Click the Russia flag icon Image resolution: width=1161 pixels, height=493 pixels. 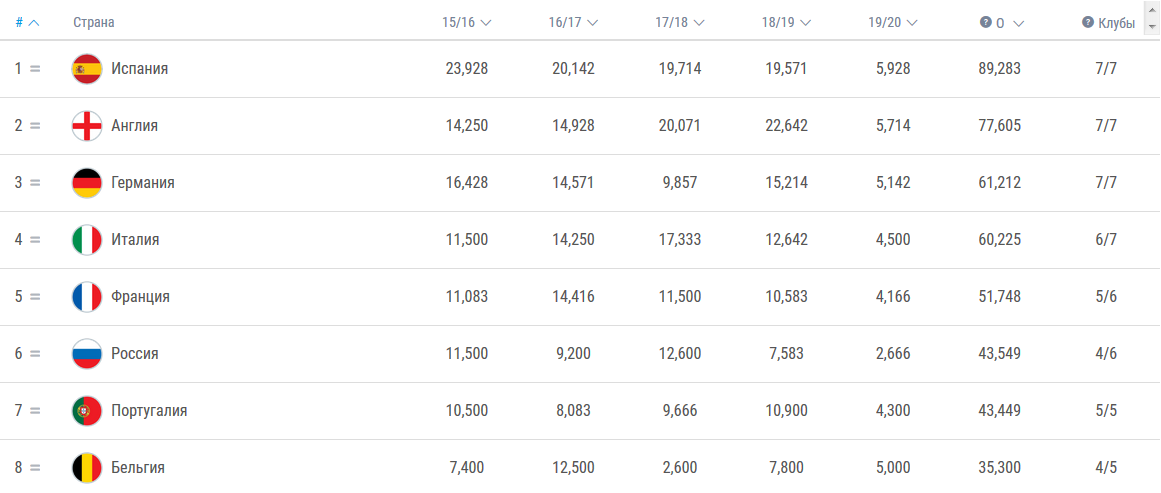[x=87, y=354]
